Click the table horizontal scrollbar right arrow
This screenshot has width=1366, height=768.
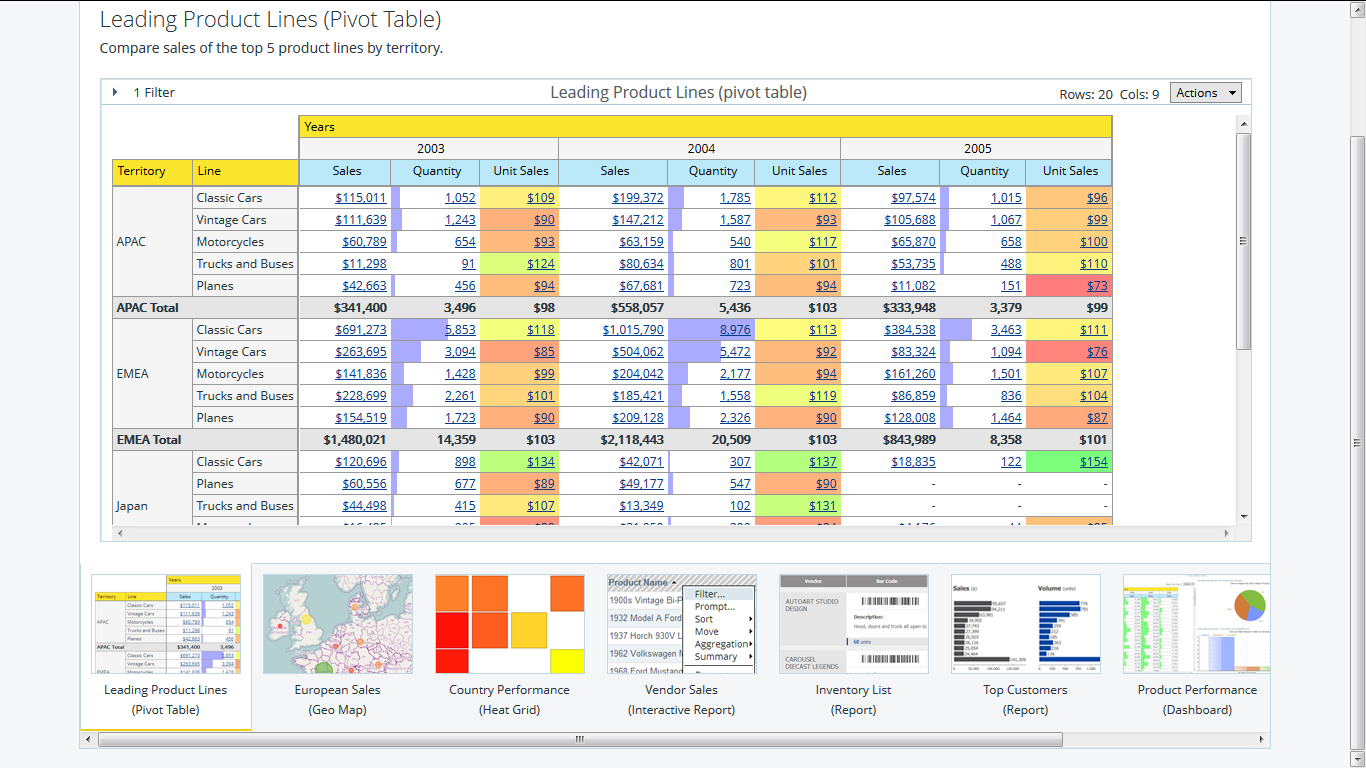1227,534
